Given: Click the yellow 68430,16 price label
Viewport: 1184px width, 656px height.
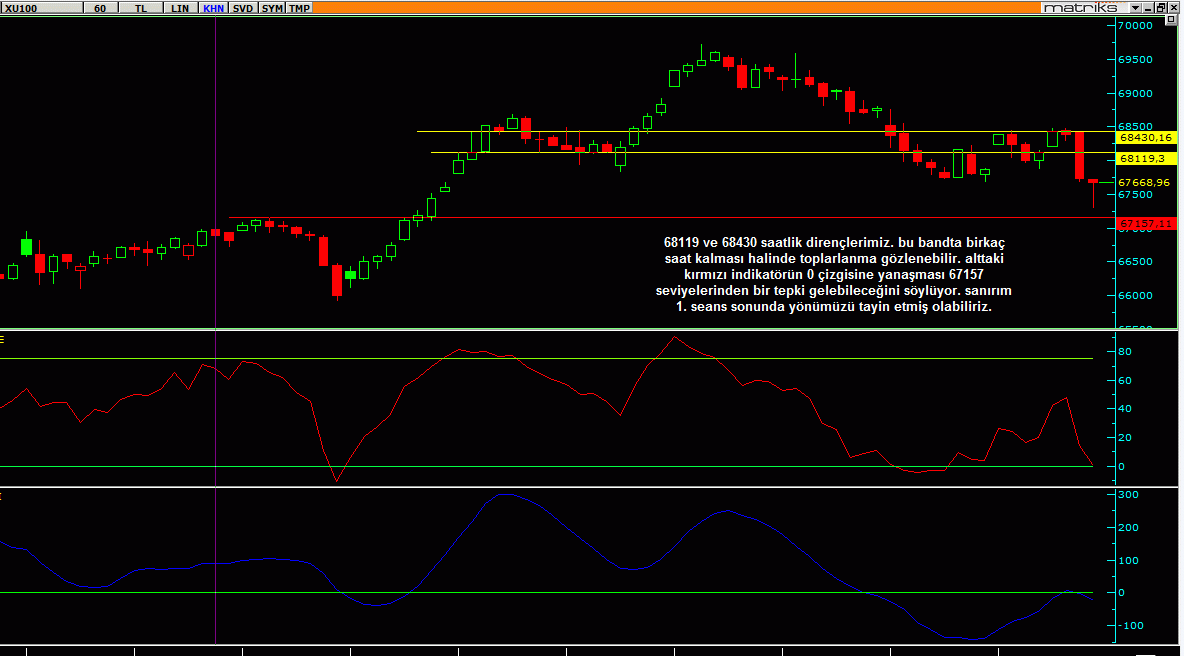Looking at the screenshot, I should pyautogui.click(x=1146, y=137).
